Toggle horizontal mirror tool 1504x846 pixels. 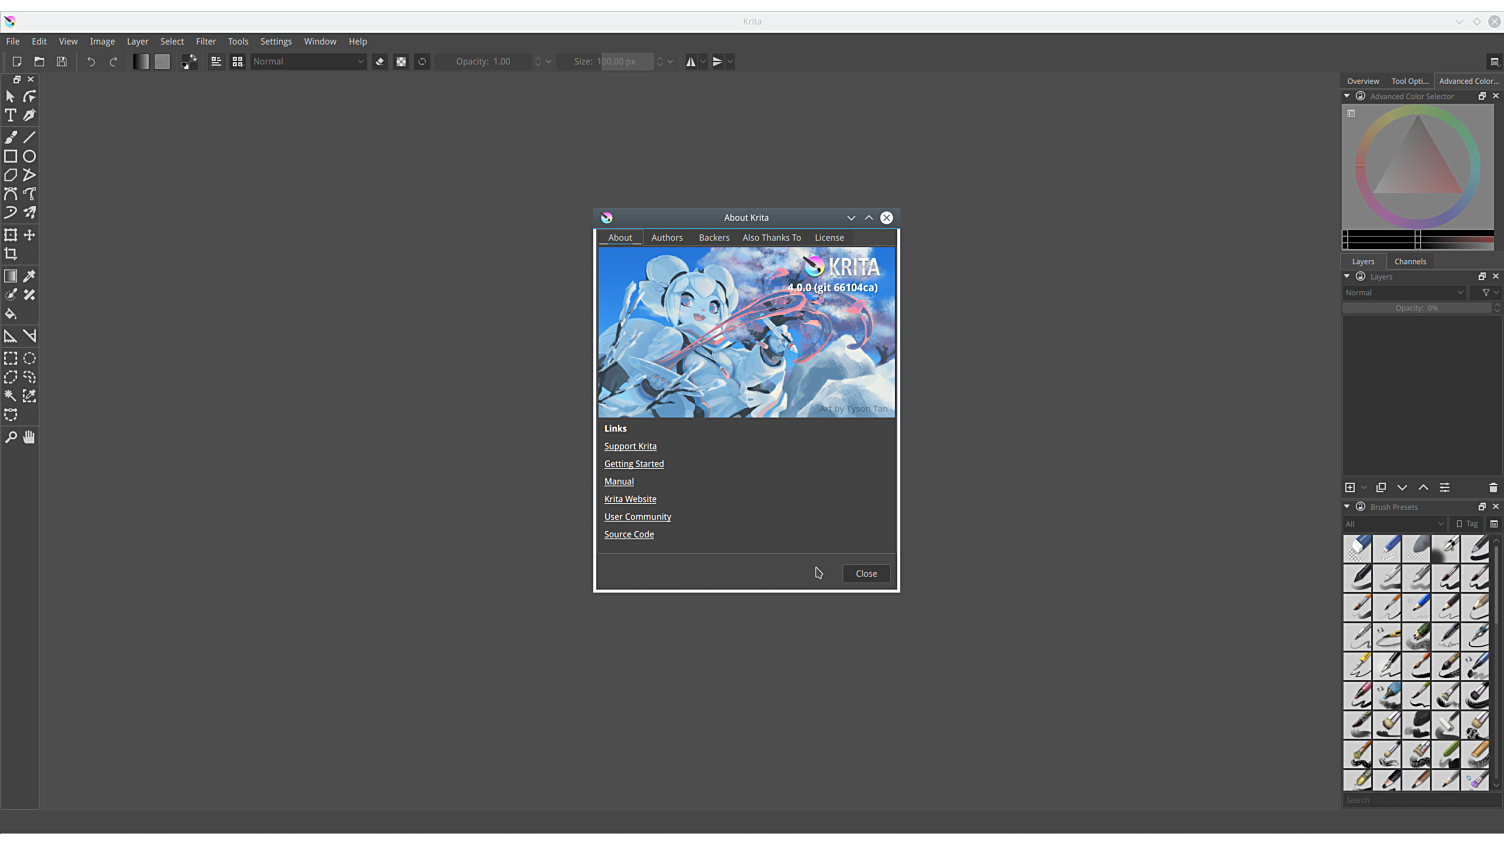click(691, 62)
